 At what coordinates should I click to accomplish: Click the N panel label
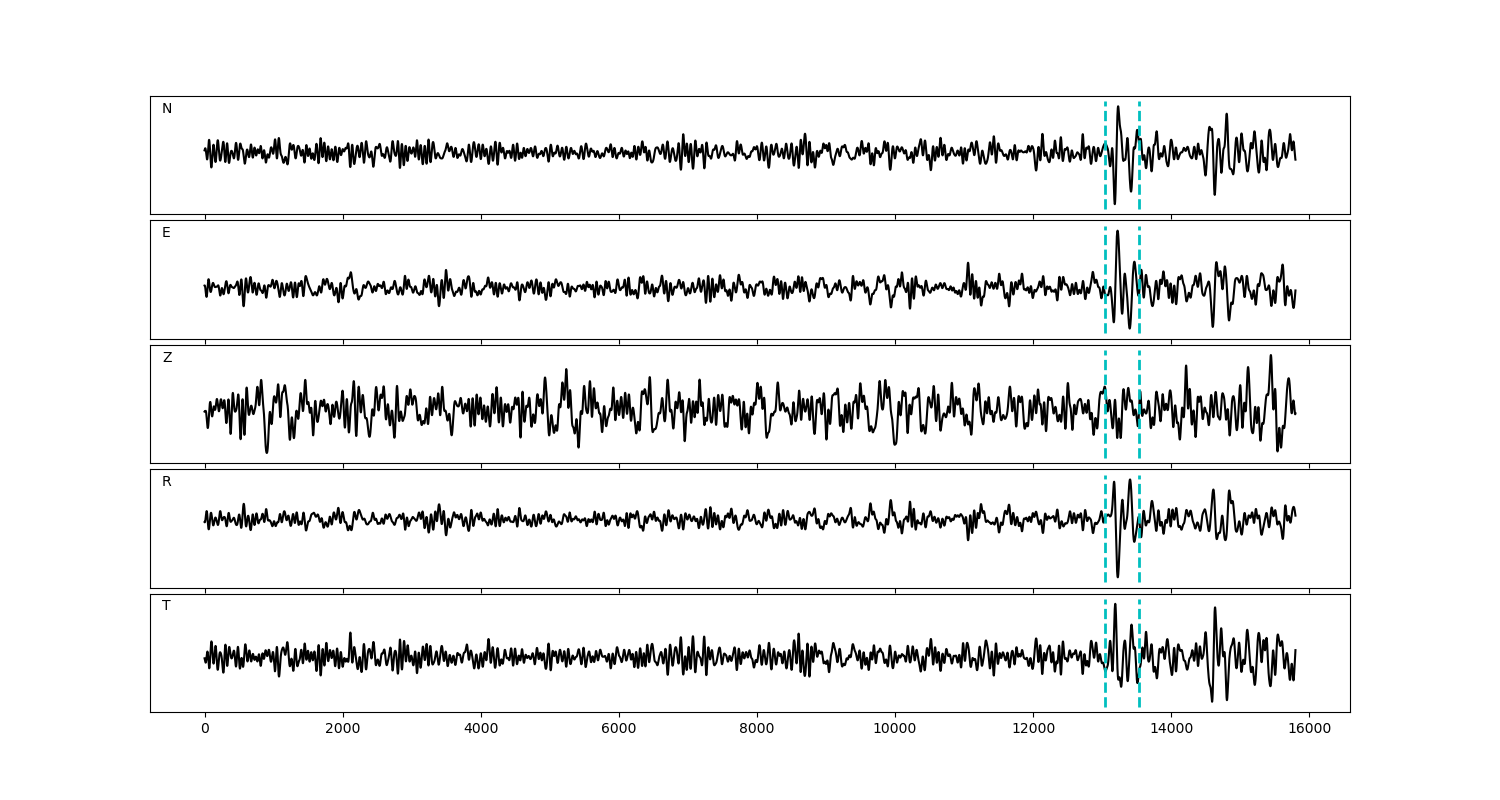167,109
